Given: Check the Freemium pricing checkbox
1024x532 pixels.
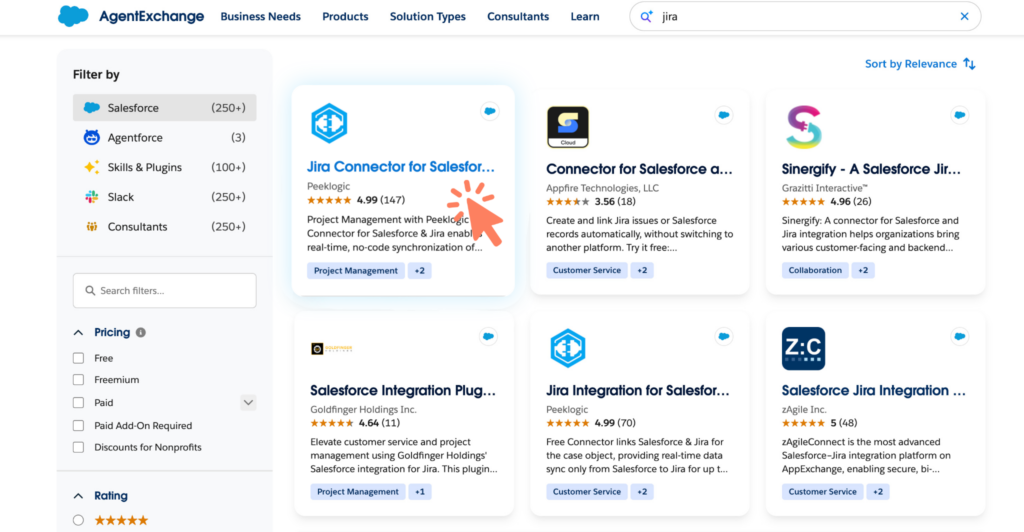Looking at the screenshot, I should point(78,379).
